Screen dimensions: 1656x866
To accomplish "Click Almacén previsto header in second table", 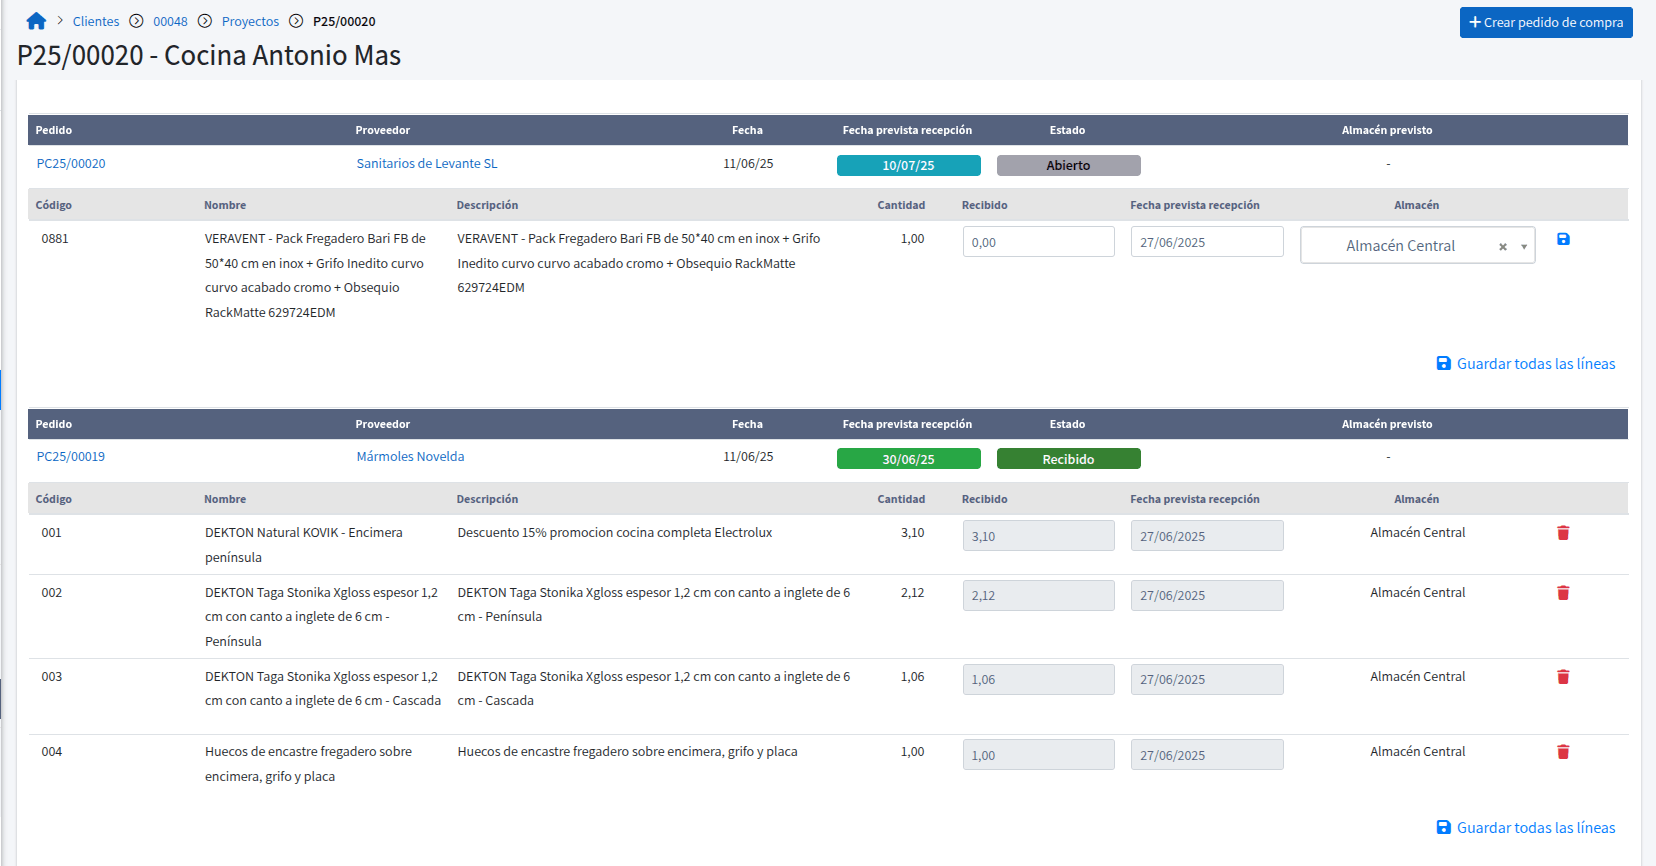I will 1387,424.
